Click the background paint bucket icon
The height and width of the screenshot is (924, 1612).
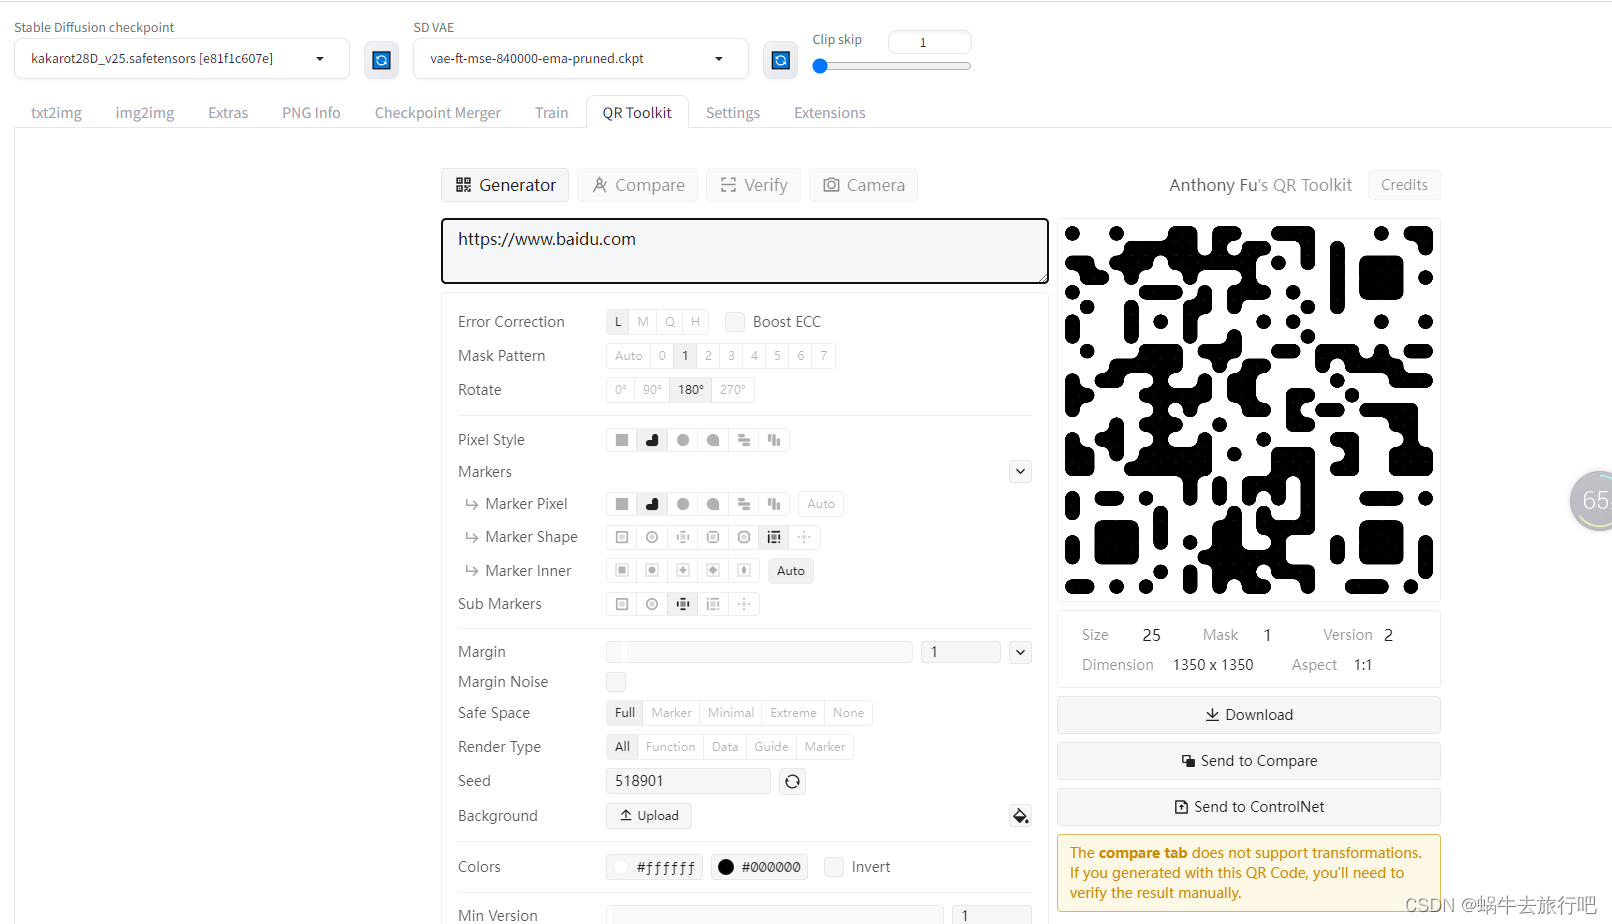coord(1020,816)
